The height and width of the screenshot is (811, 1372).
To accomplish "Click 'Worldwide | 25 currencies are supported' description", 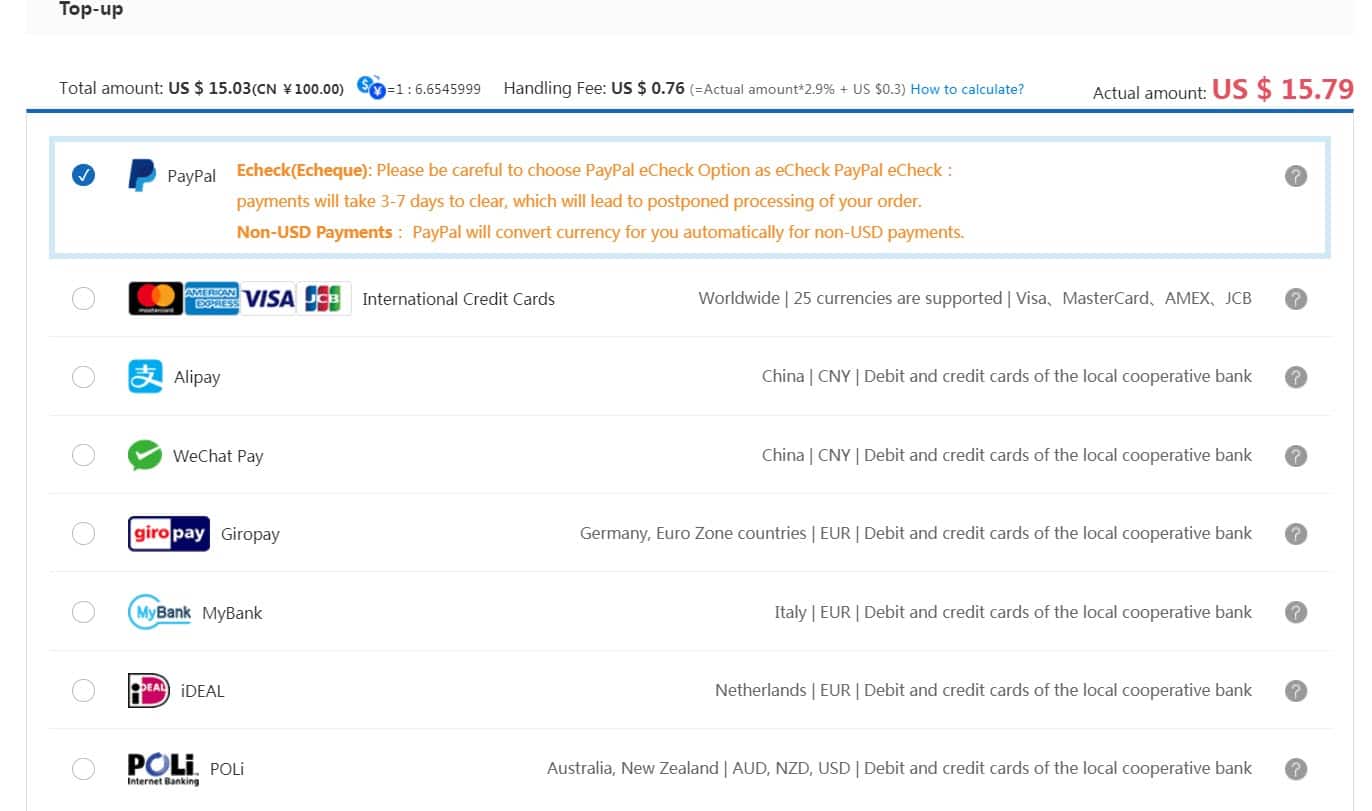I will coord(850,298).
